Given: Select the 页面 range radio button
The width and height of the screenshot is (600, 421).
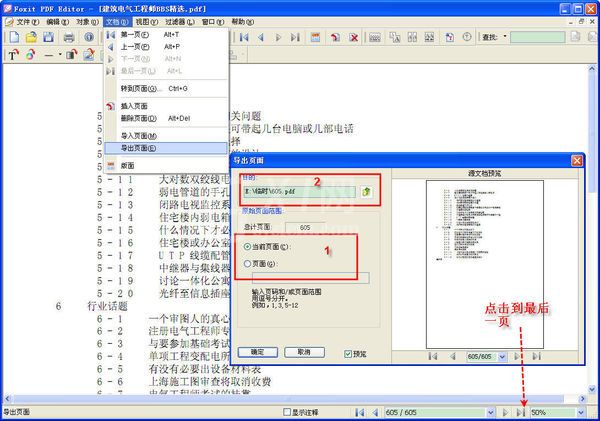Looking at the screenshot, I should (247, 264).
